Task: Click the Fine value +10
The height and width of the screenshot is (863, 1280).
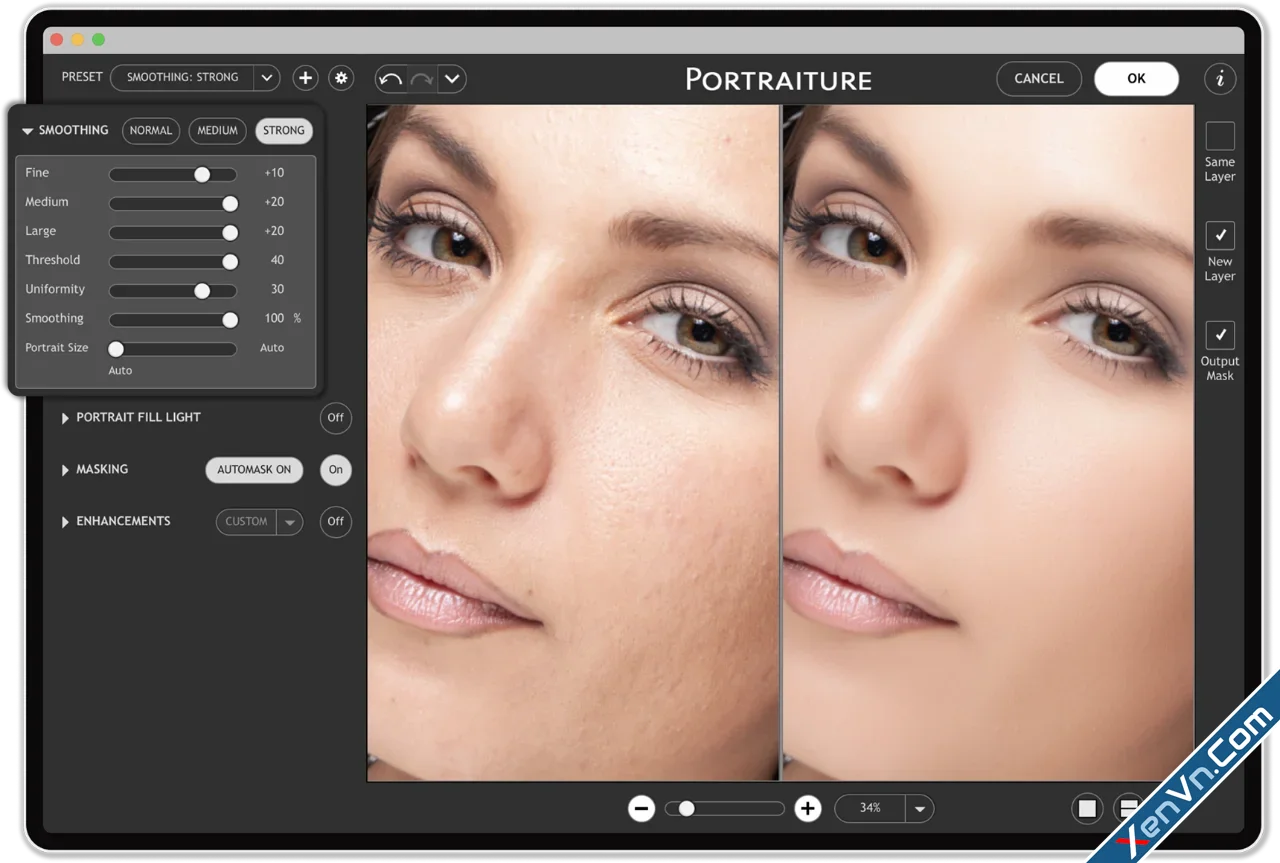Action: click(x=274, y=173)
